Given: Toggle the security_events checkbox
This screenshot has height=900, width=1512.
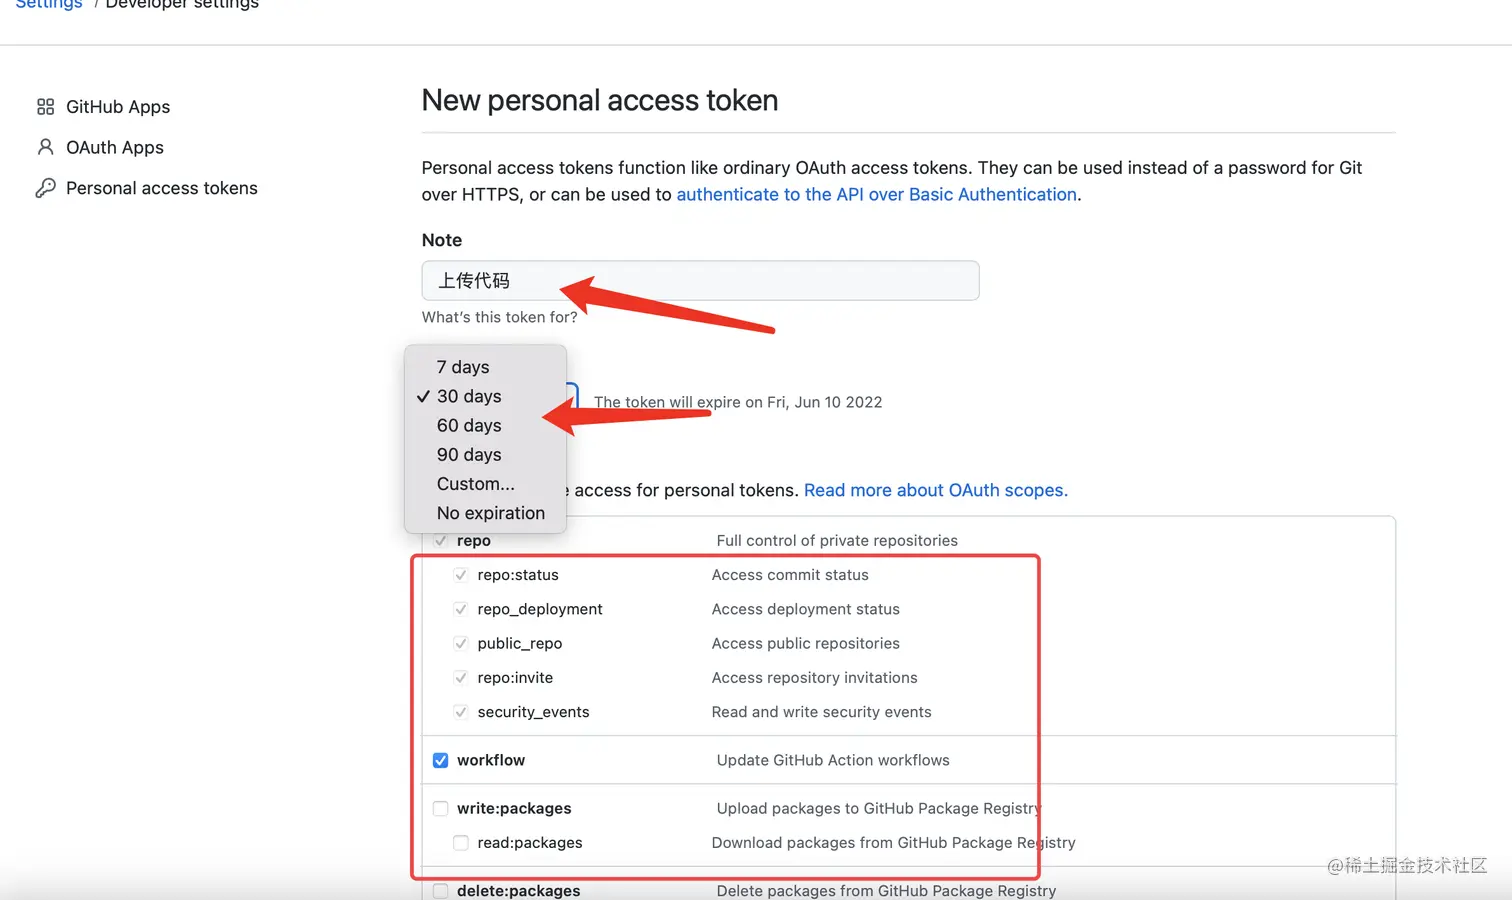Looking at the screenshot, I should 461,712.
